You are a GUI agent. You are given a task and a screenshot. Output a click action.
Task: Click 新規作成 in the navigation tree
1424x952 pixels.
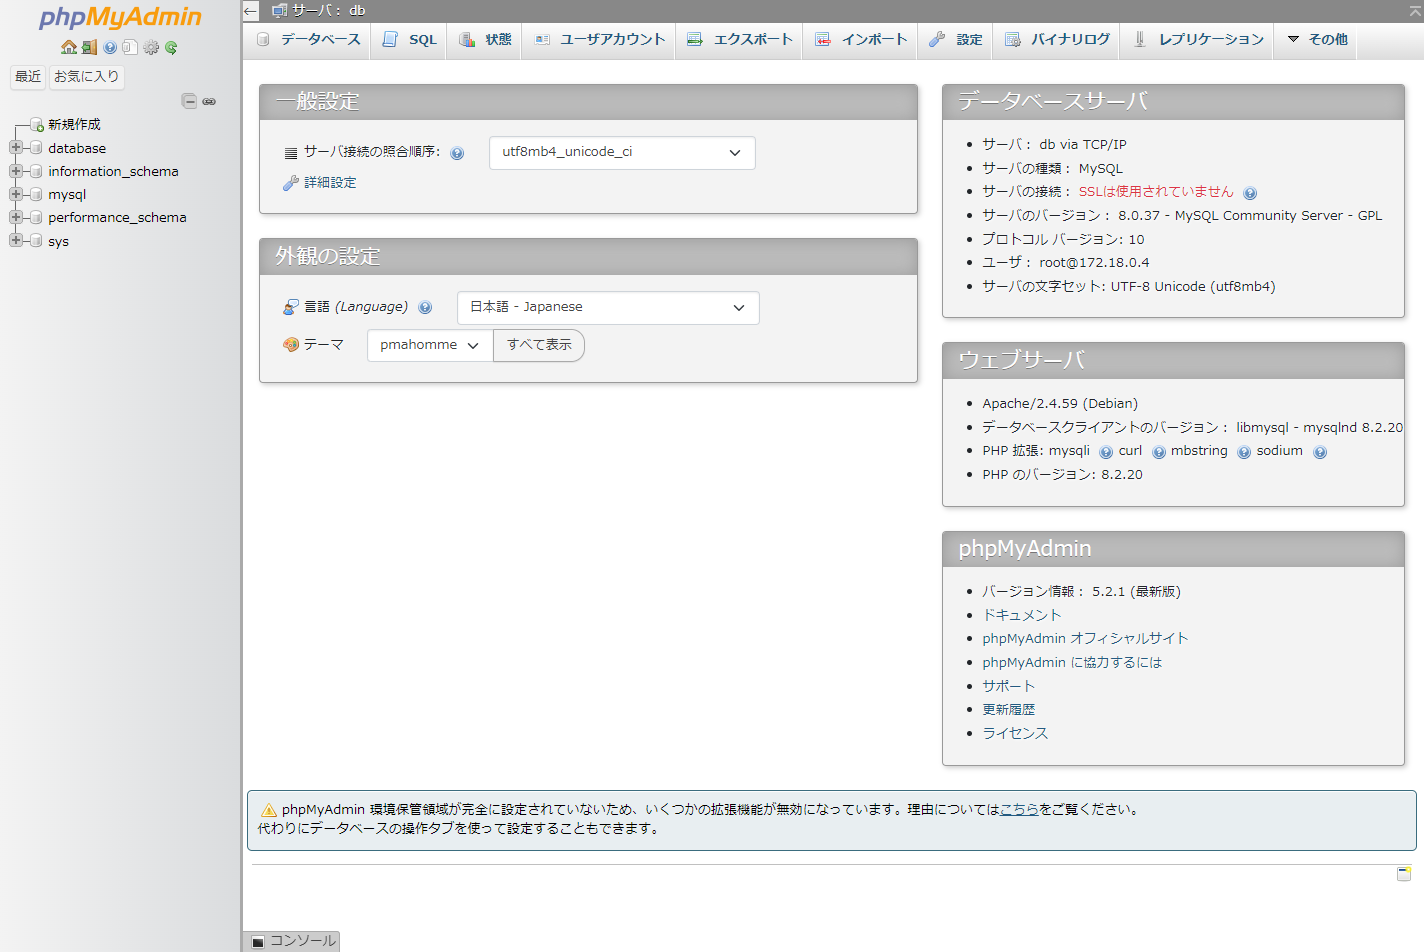tap(74, 125)
